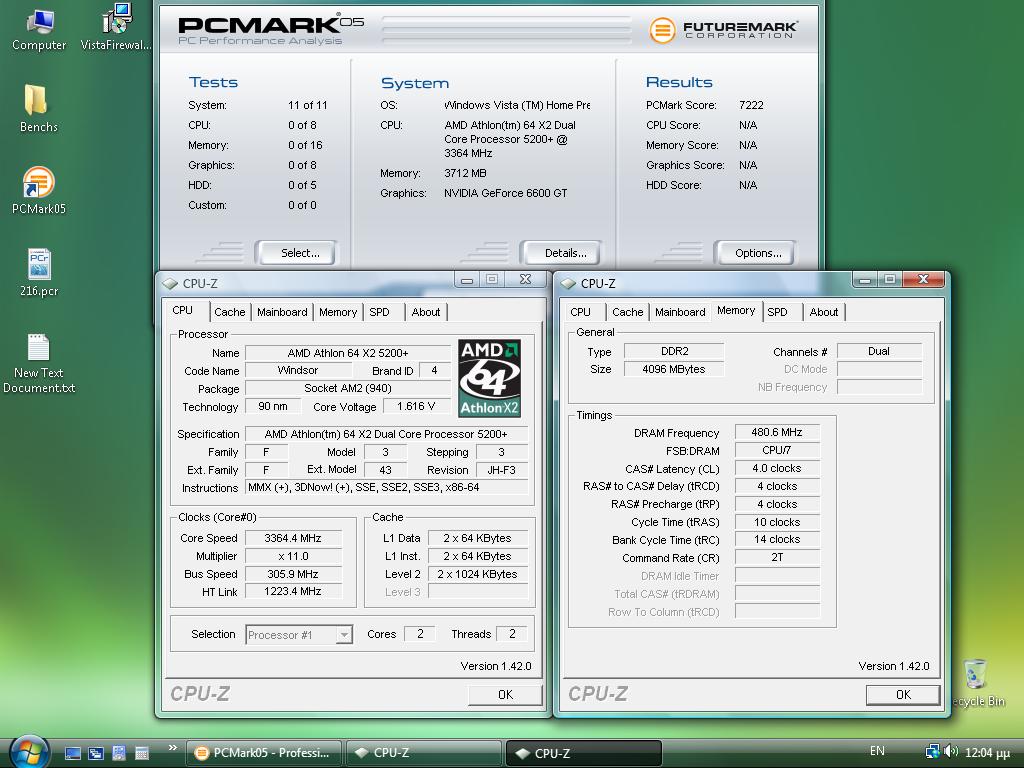
Task: Click the left CPU-Z title bar icon
Action: click(170, 283)
